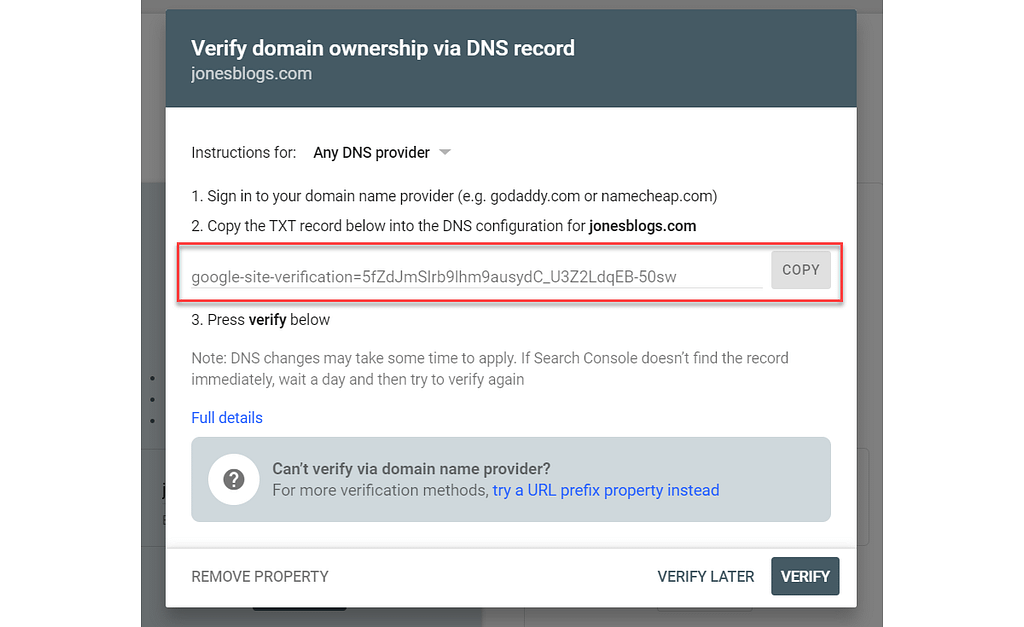Open the Any DNS provider dropdown

371,152
